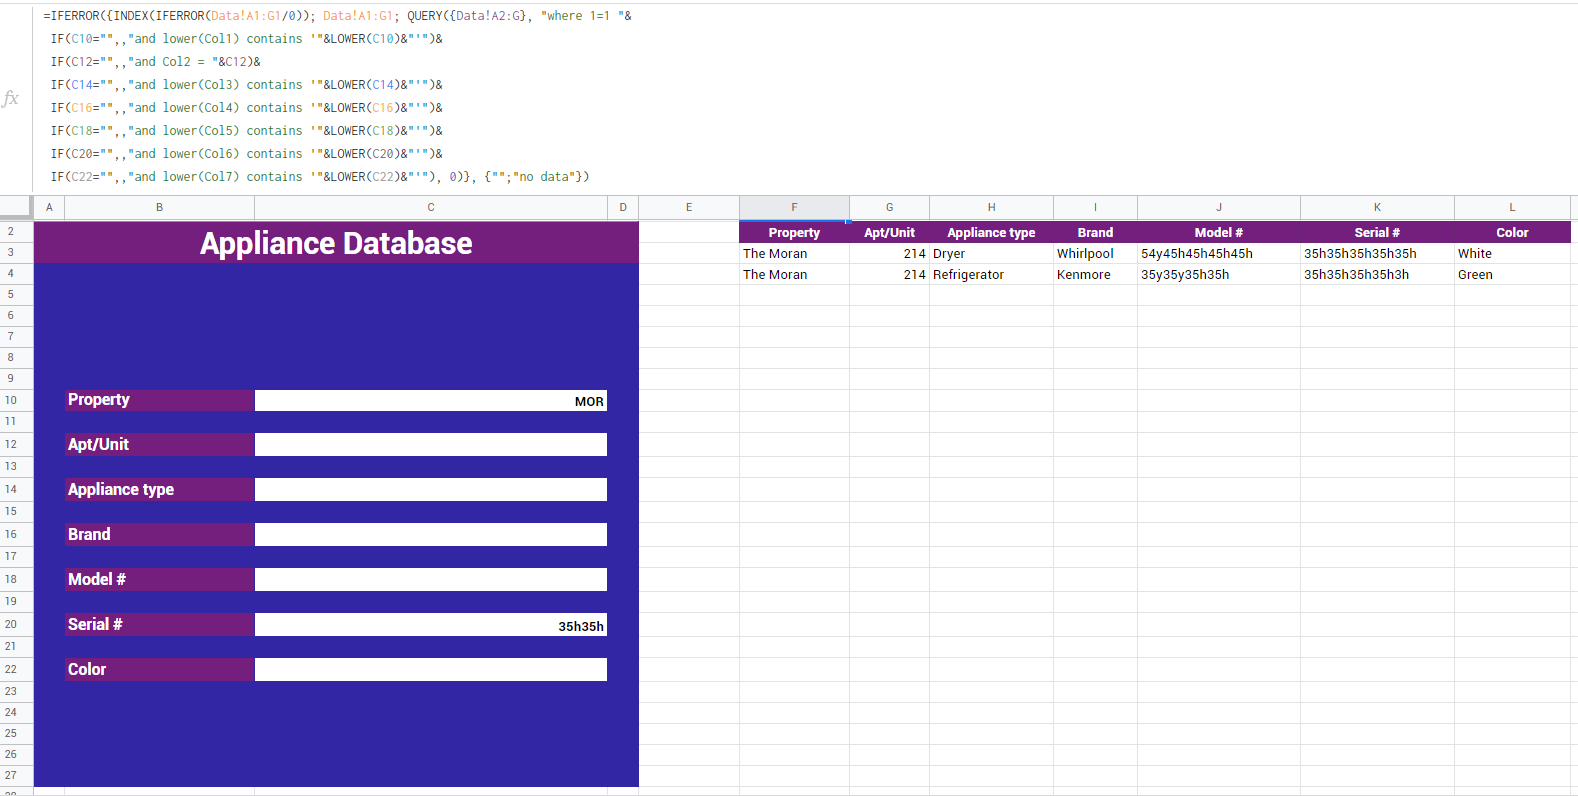Image resolution: width=1578 pixels, height=796 pixels.
Task: Click the empty Color input field
Action: coord(431,669)
